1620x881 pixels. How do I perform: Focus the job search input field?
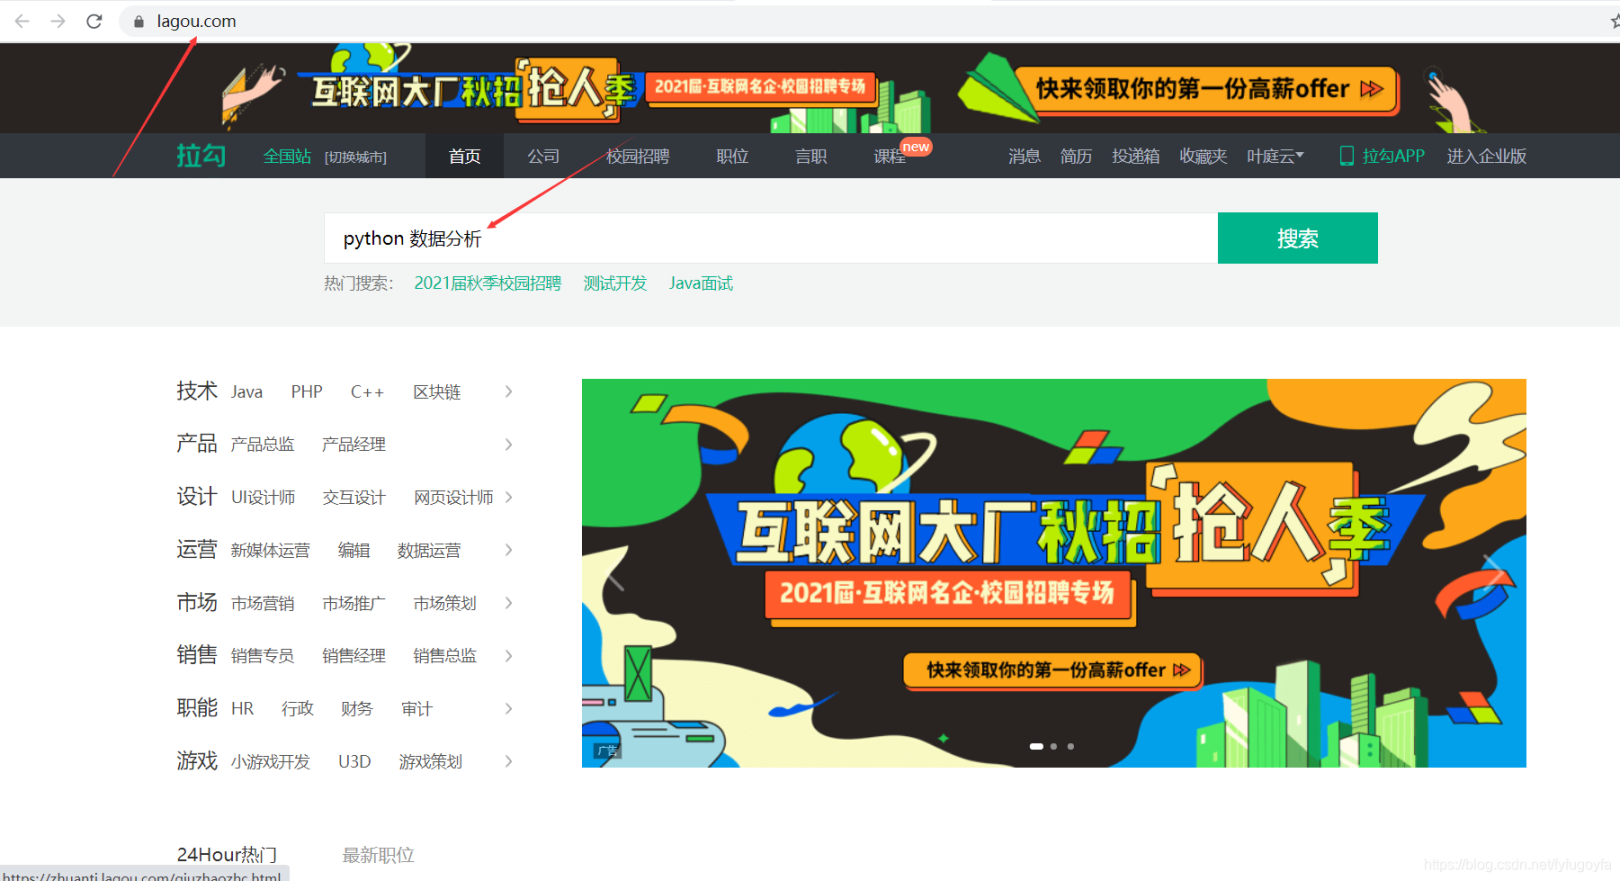click(771, 238)
